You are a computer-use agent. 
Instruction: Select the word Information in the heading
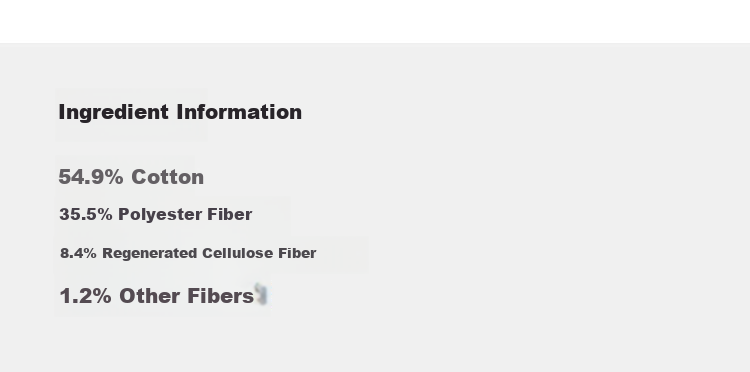(239, 111)
